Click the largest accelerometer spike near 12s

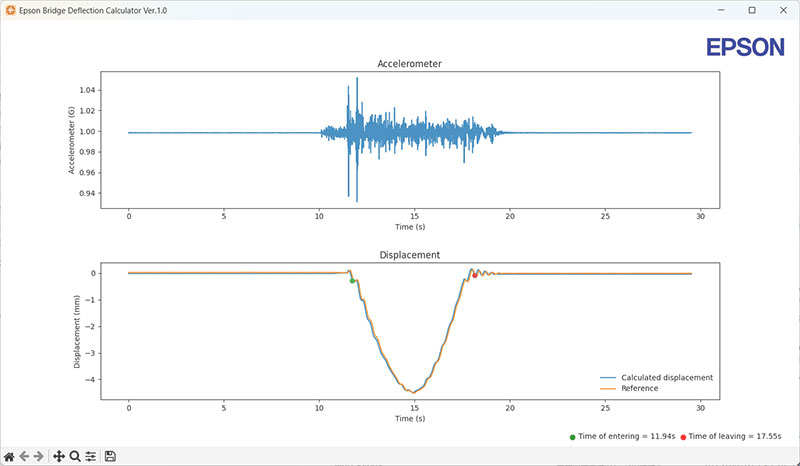(357, 80)
